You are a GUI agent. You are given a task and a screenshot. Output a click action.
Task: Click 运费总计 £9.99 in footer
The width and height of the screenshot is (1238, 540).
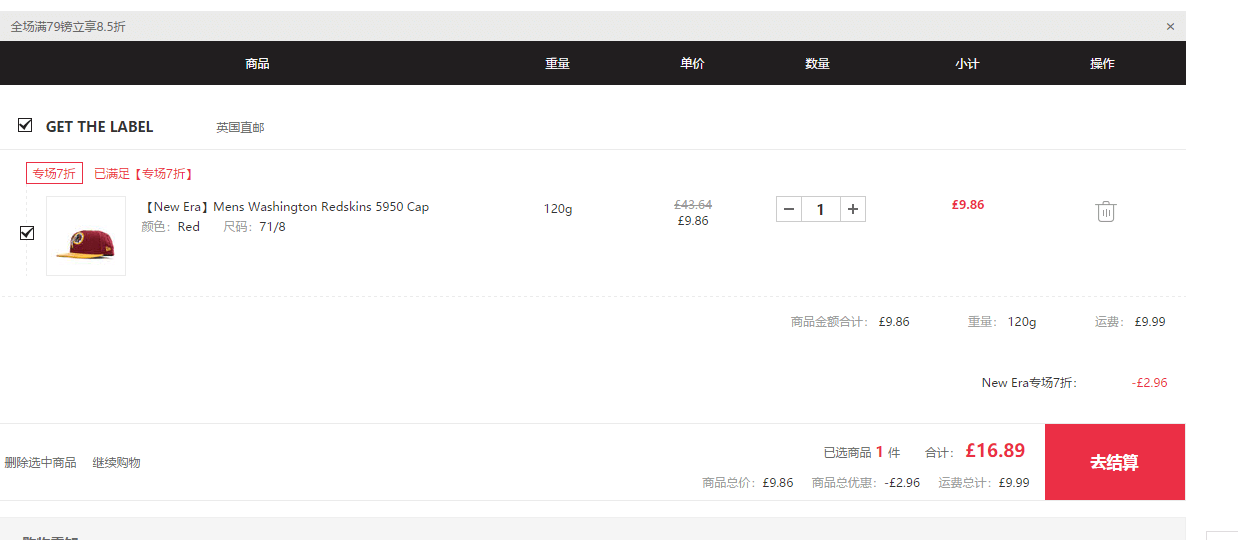coord(984,482)
